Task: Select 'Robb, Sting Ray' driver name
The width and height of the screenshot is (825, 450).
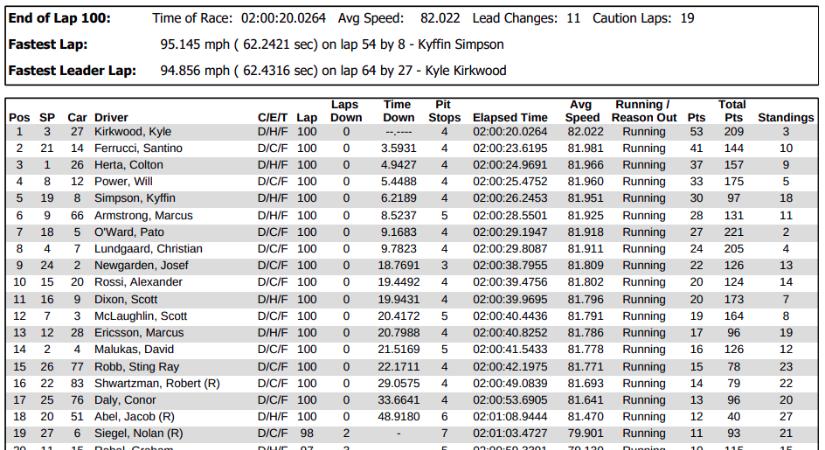Action: pos(137,367)
